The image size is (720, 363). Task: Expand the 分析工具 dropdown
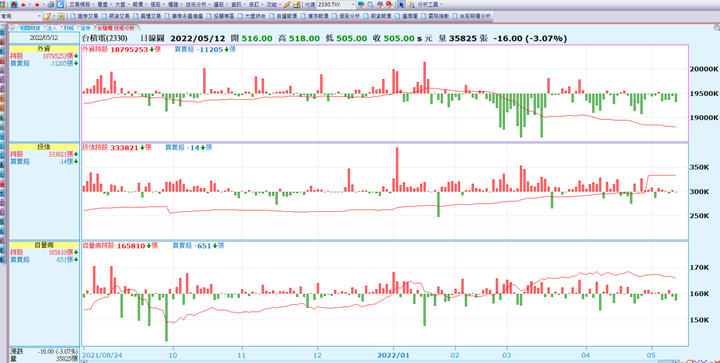[x=441, y=5]
